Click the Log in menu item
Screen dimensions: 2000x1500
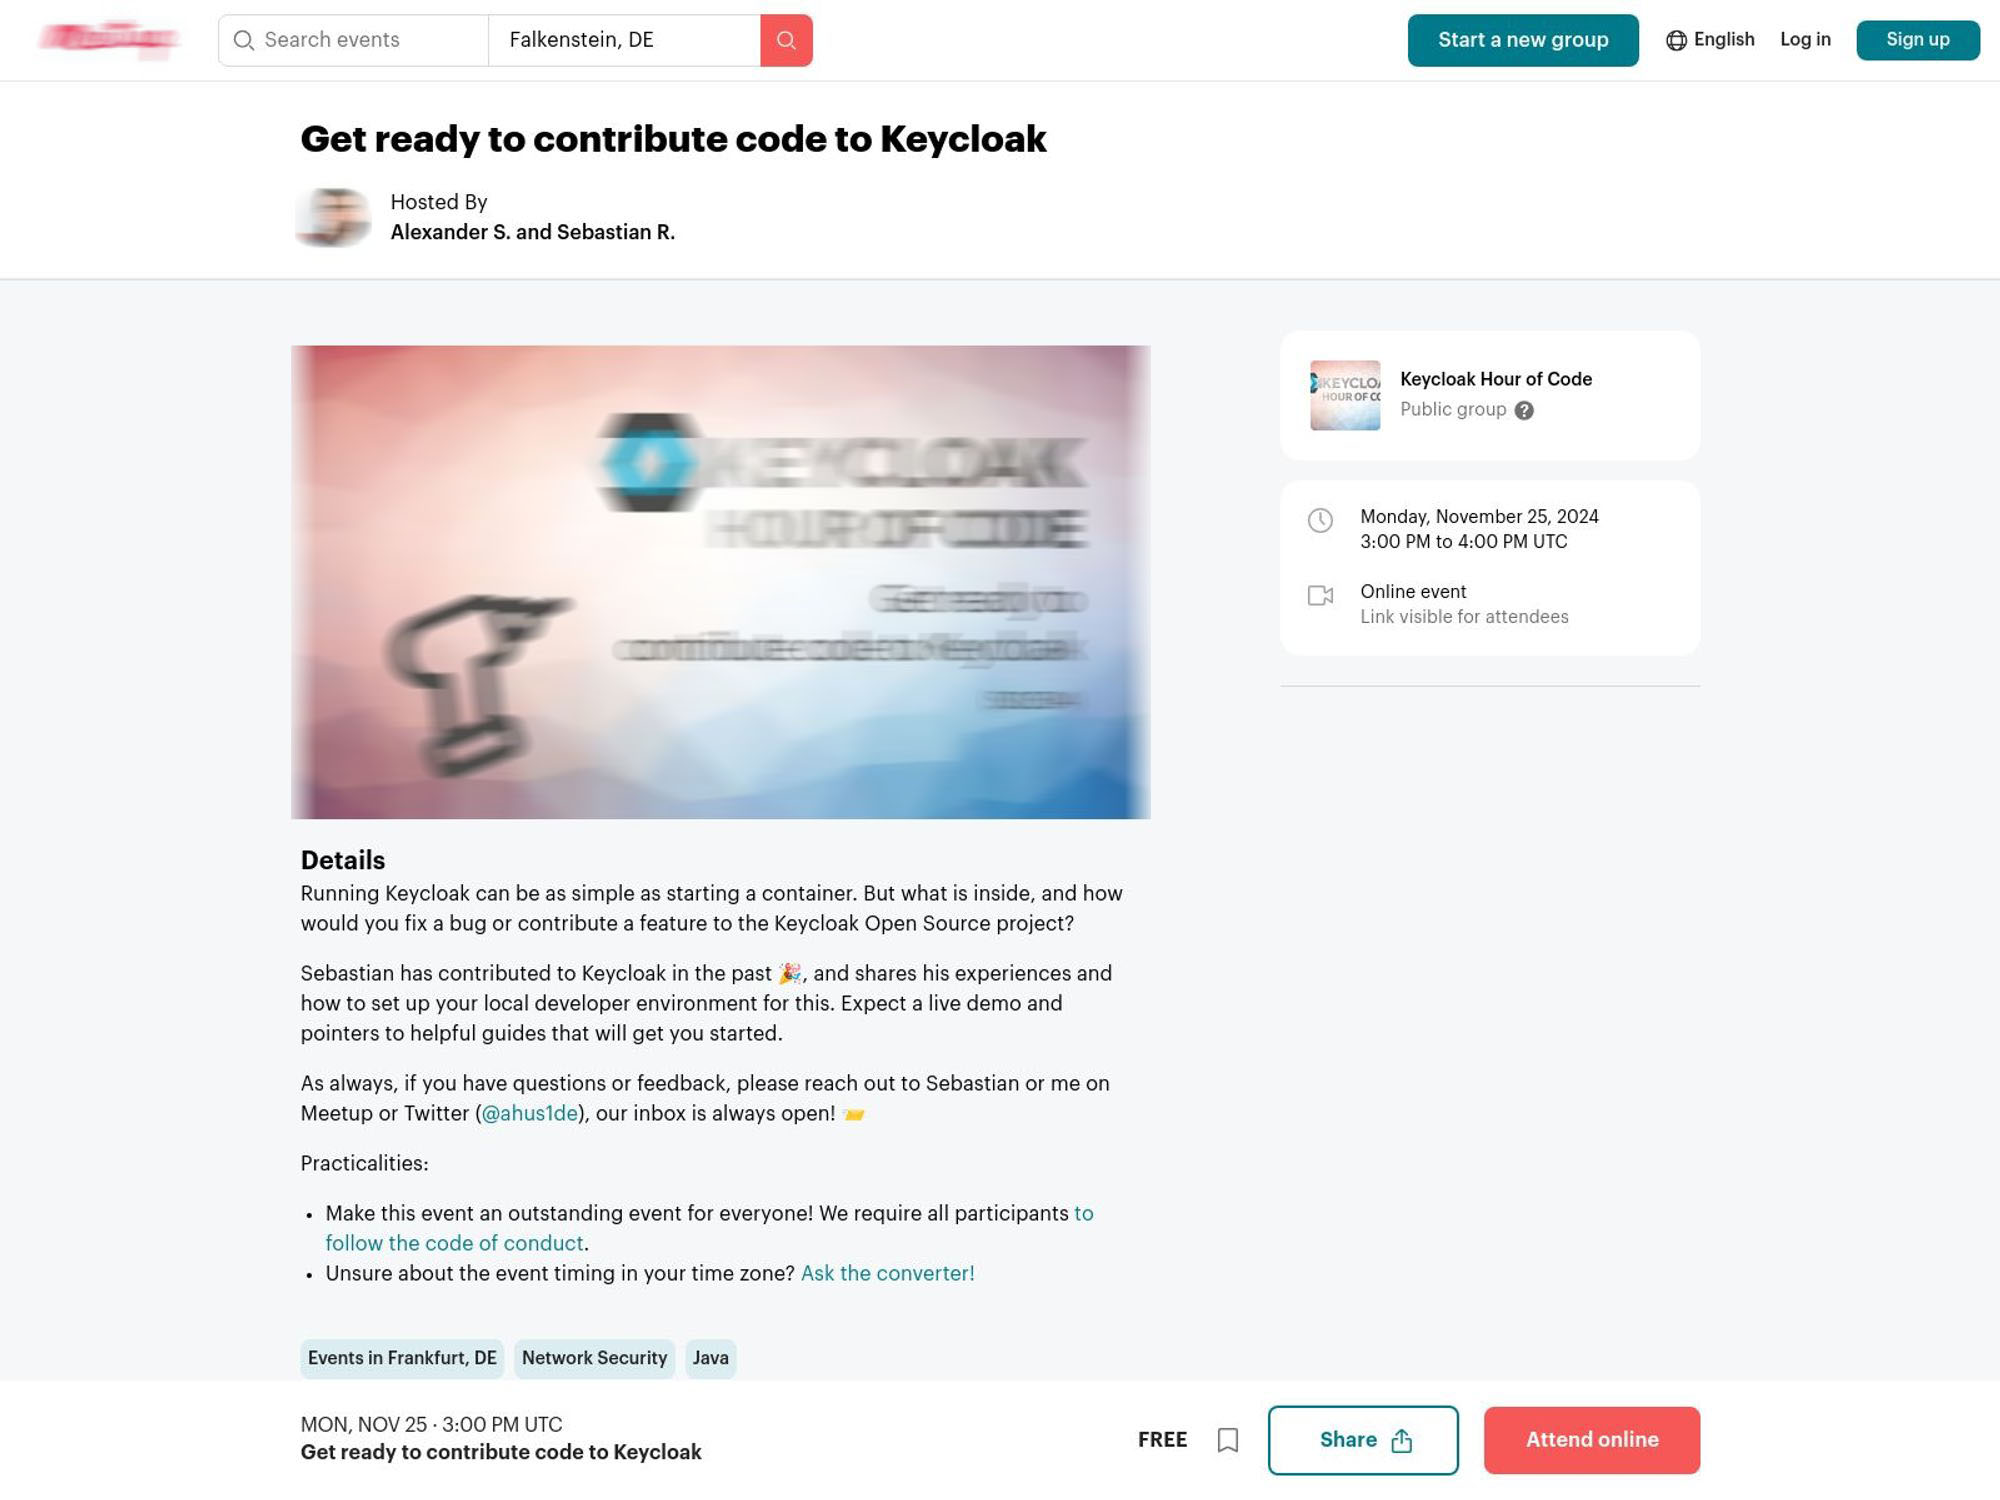pos(1805,39)
